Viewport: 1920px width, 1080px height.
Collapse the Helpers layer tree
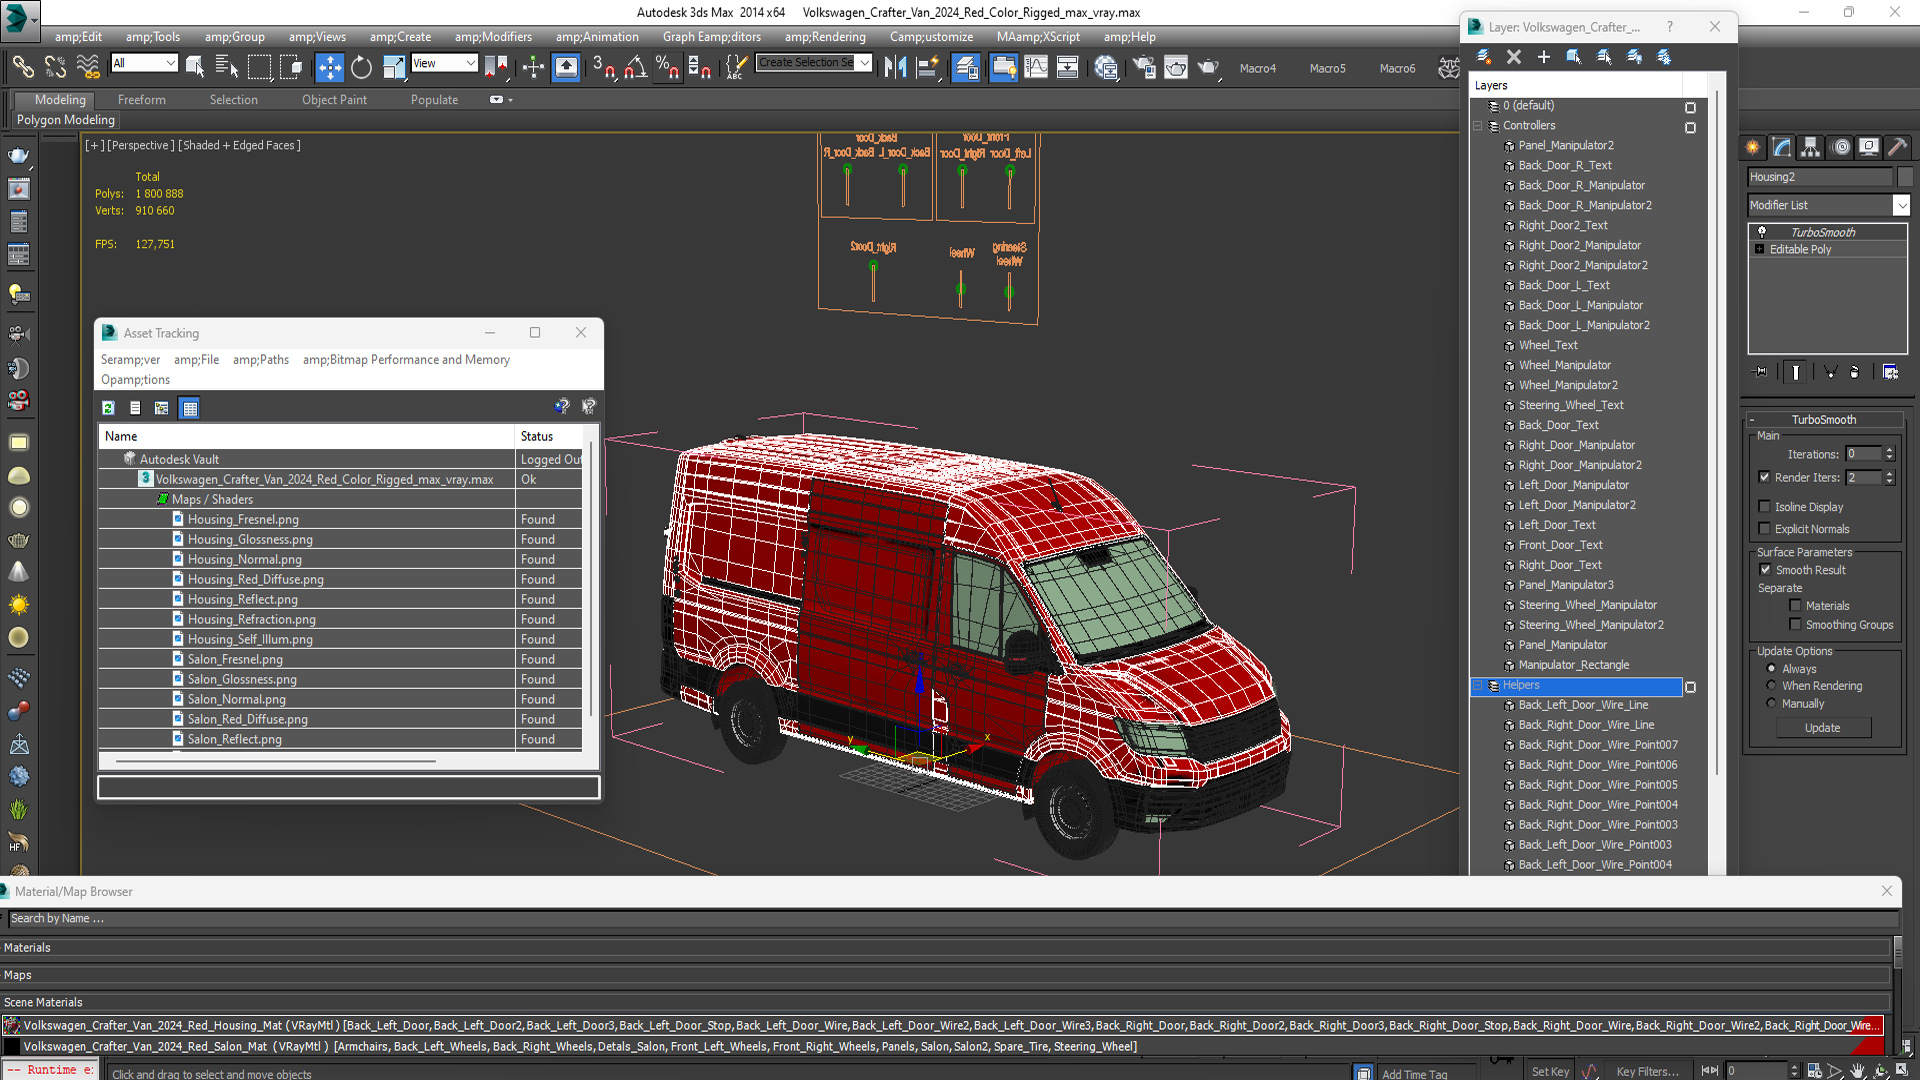coord(1478,686)
